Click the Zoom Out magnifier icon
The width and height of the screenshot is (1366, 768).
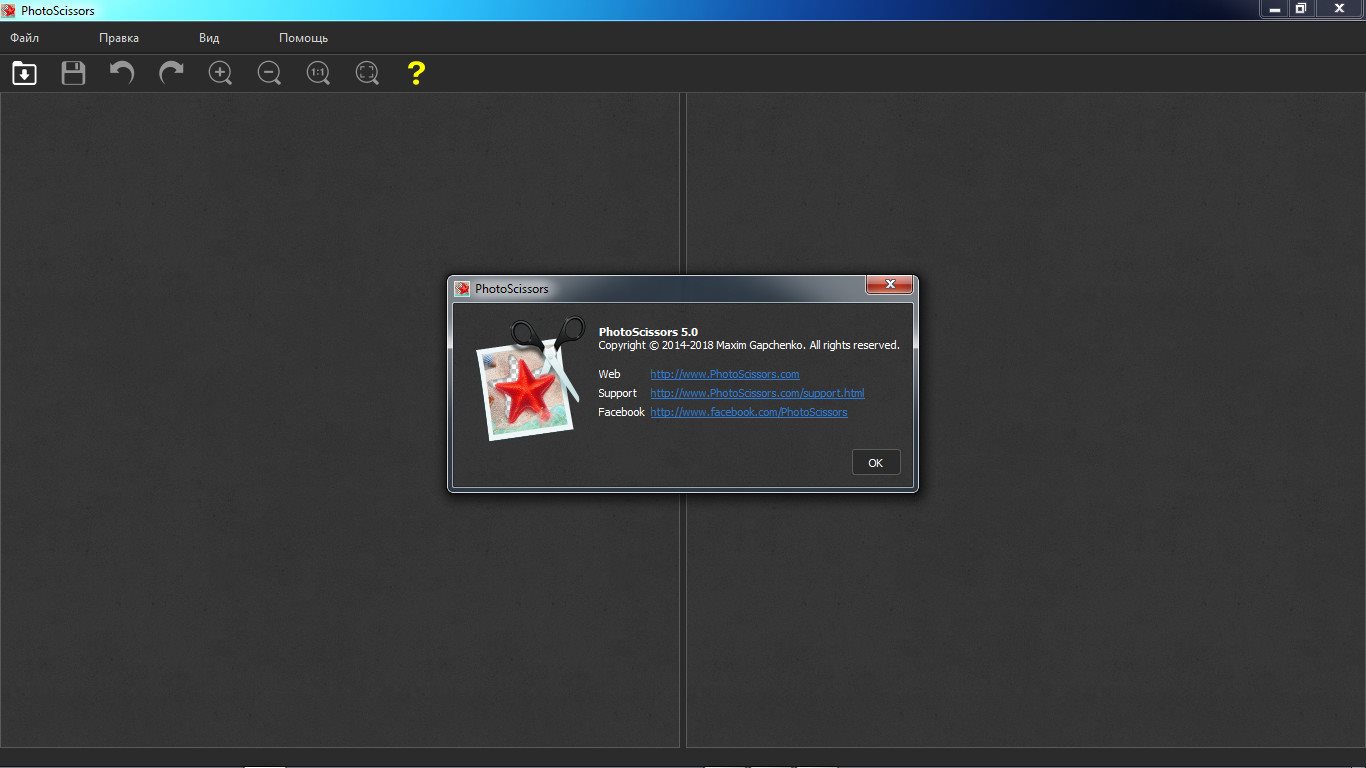269,73
